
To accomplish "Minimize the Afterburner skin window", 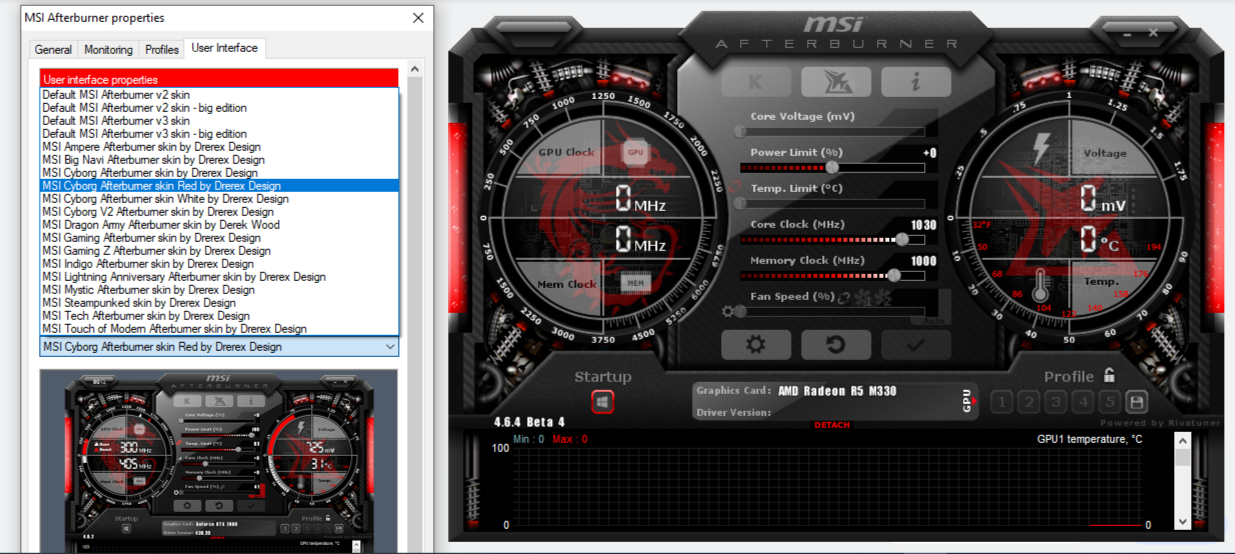I will (x=1125, y=33).
